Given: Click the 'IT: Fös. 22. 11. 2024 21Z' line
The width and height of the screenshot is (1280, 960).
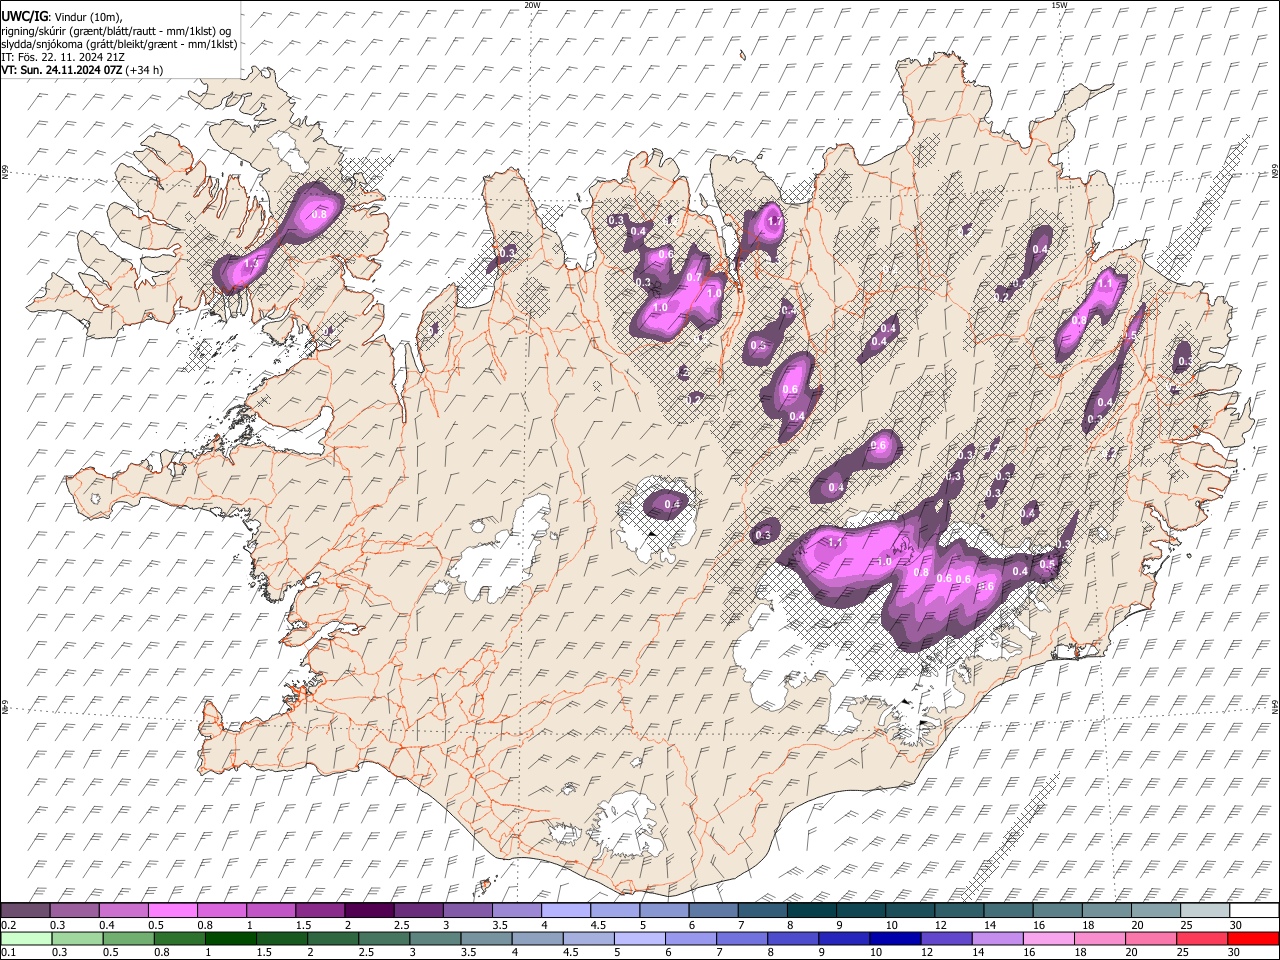Looking at the screenshot, I should pos(63,57).
